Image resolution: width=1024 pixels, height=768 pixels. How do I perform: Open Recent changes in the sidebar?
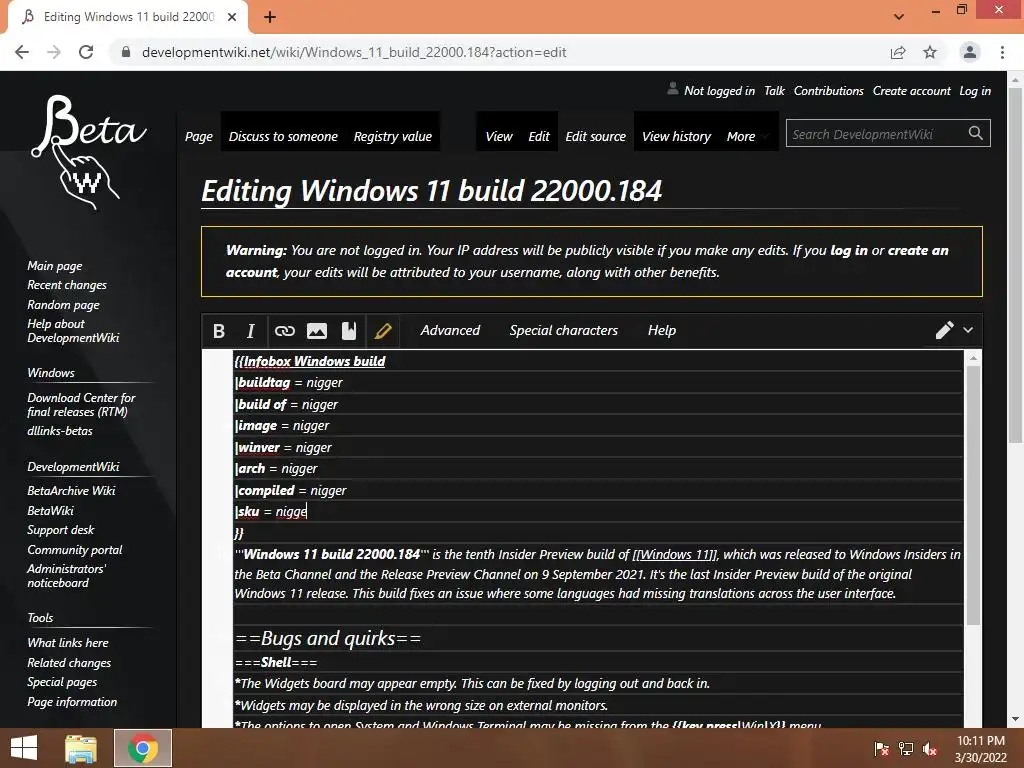coord(67,285)
